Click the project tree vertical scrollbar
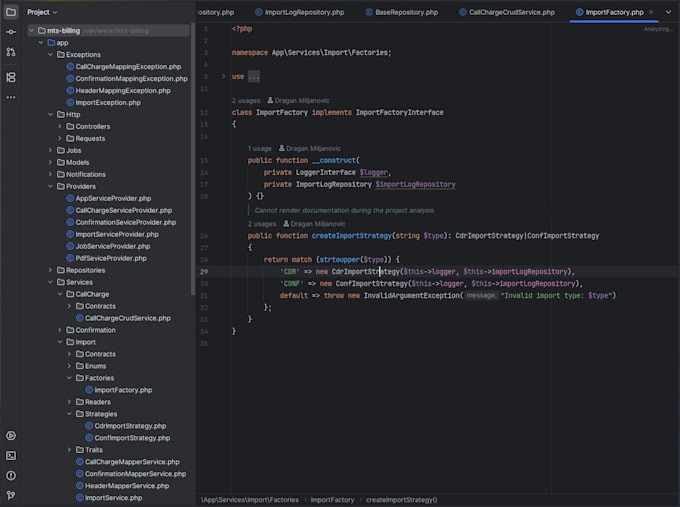680x507 pixels. 193,160
